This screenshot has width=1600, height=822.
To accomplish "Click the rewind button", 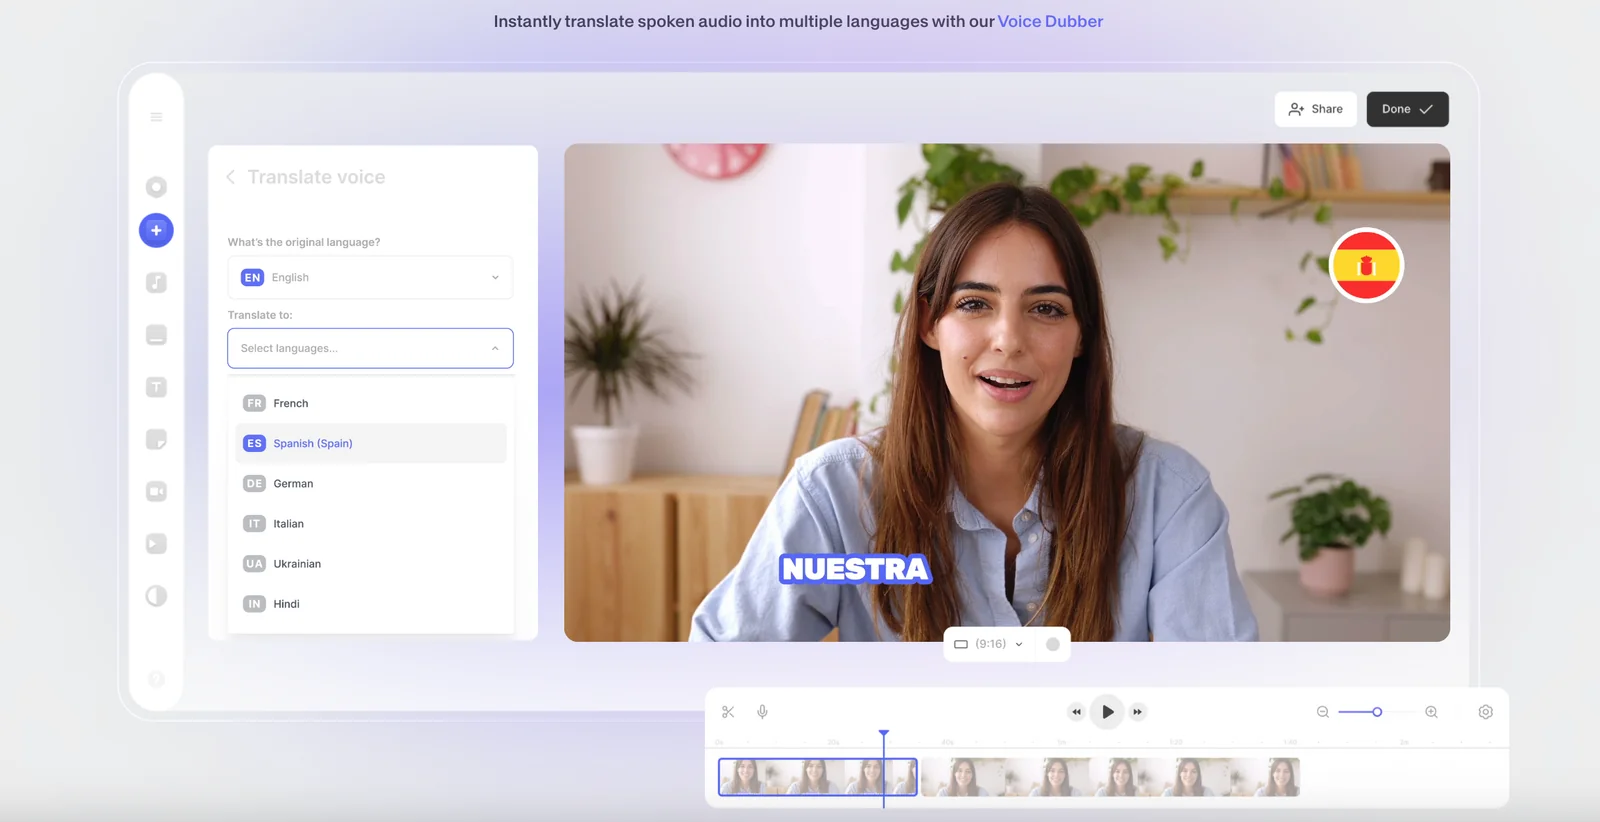I will point(1076,712).
